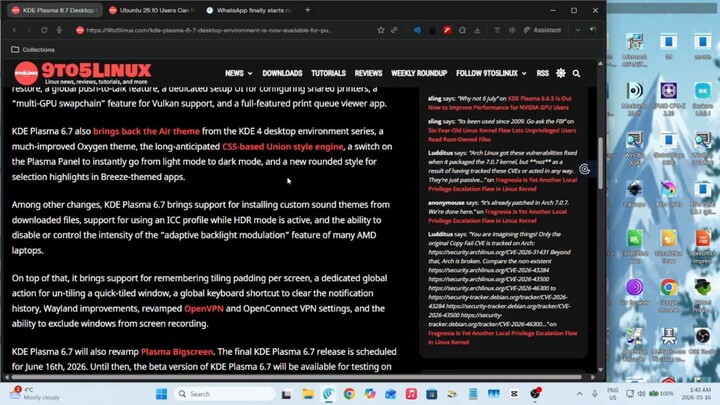The height and width of the screenshot is (405, 720).
Task: Open the OBS Studio desktop icon
Action: (x=702, y=340)
